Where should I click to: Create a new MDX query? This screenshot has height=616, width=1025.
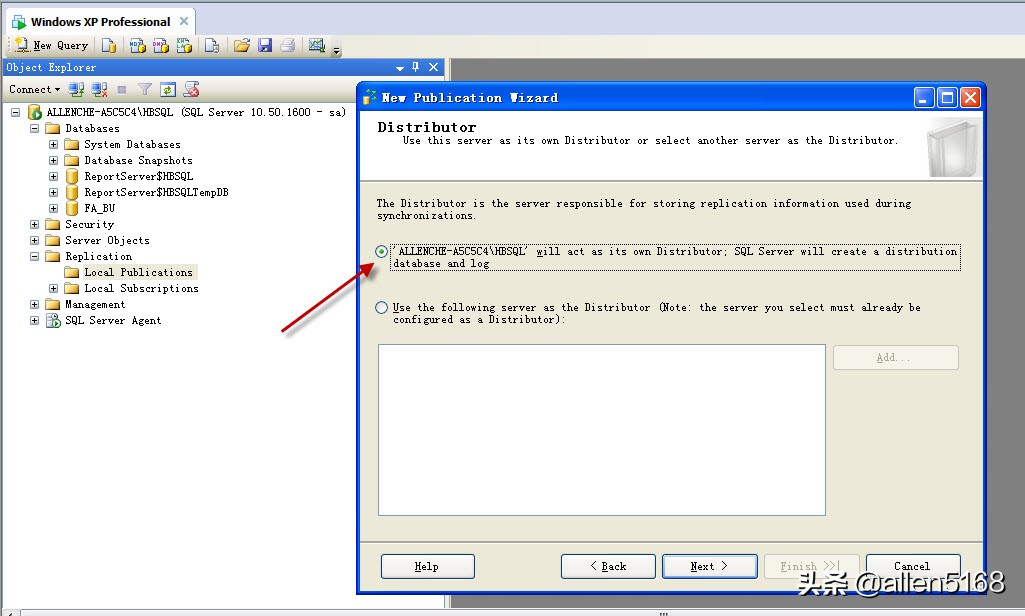click(x=138, y=44)
